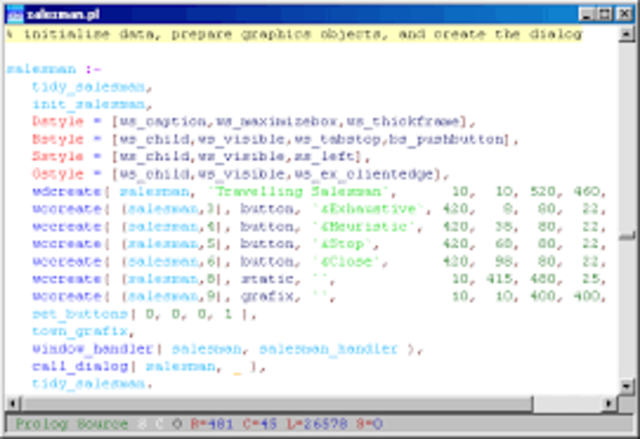Click the 'Prolog Source' status bar label

click(72, 424)
